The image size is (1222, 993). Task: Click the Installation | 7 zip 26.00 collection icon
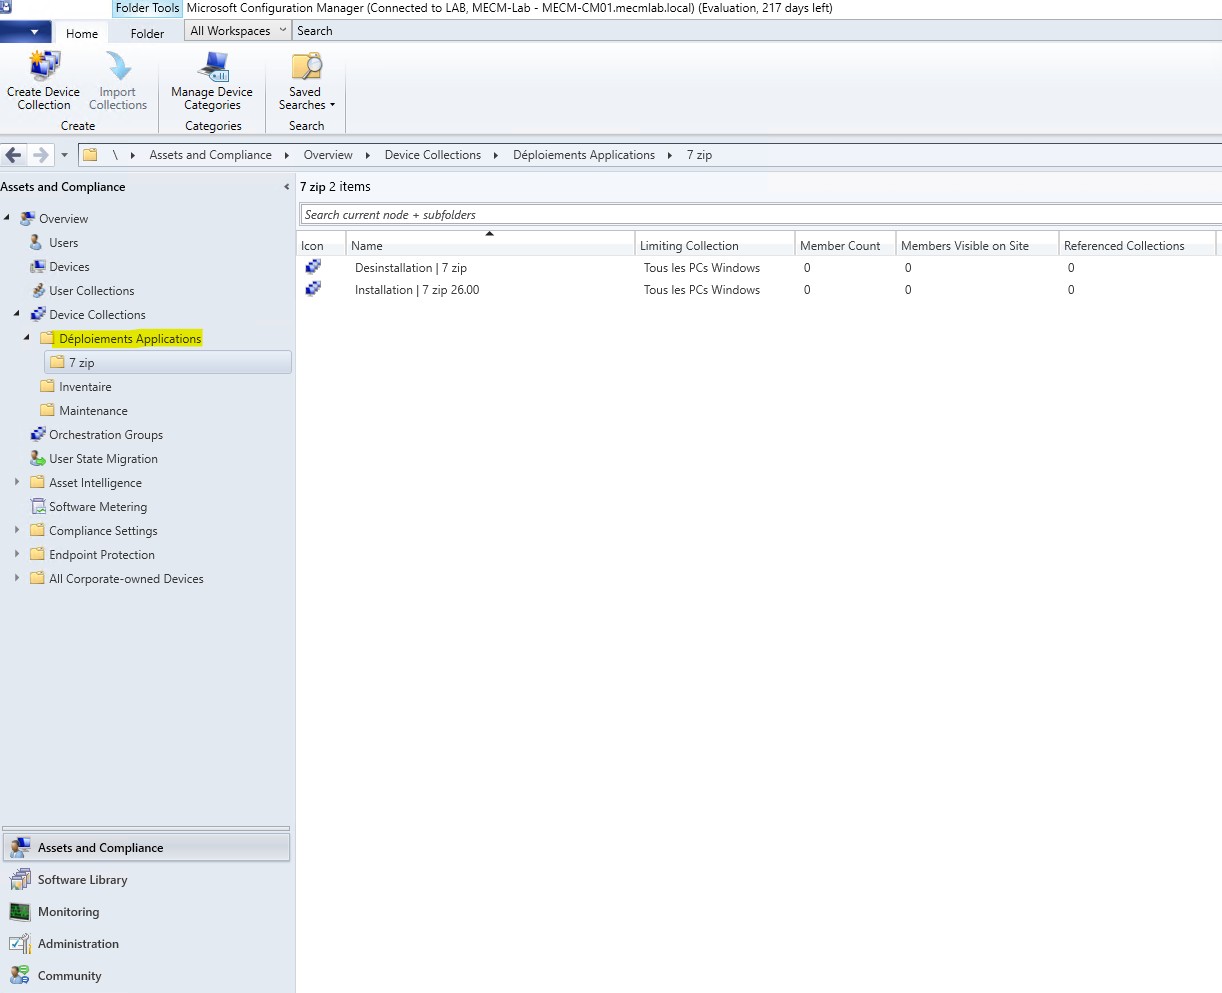tap(313, 289)
